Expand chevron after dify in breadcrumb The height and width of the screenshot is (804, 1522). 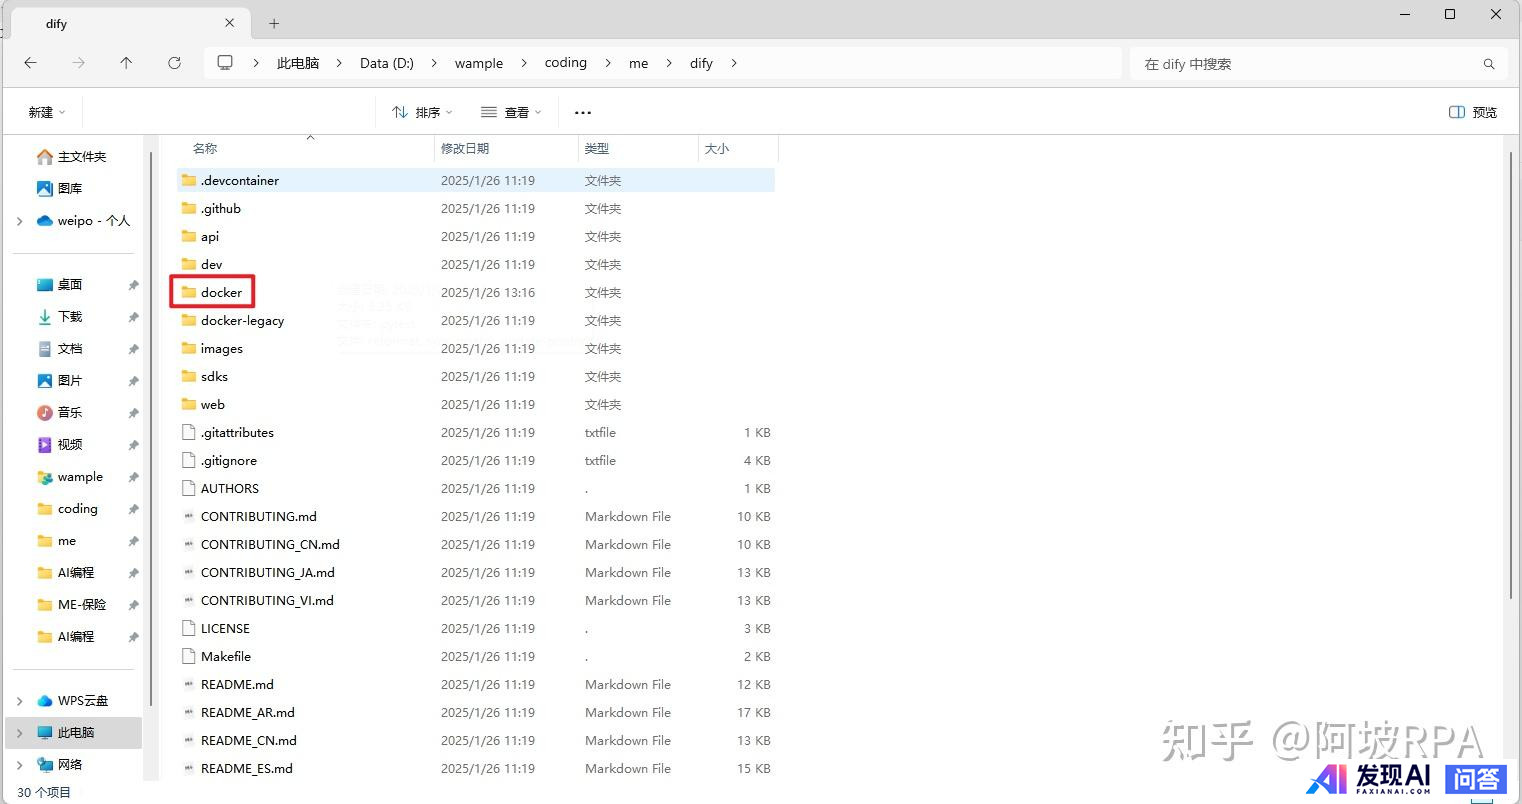tap(734, 63)
